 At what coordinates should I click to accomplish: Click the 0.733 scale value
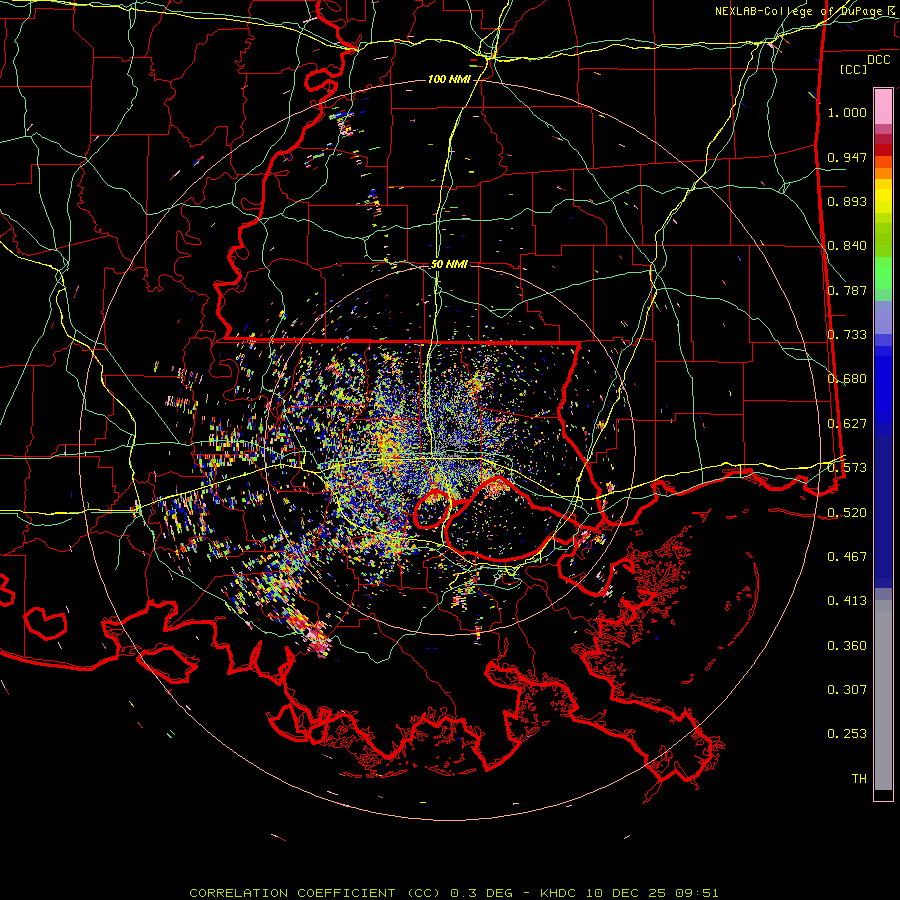pos(847,335)
